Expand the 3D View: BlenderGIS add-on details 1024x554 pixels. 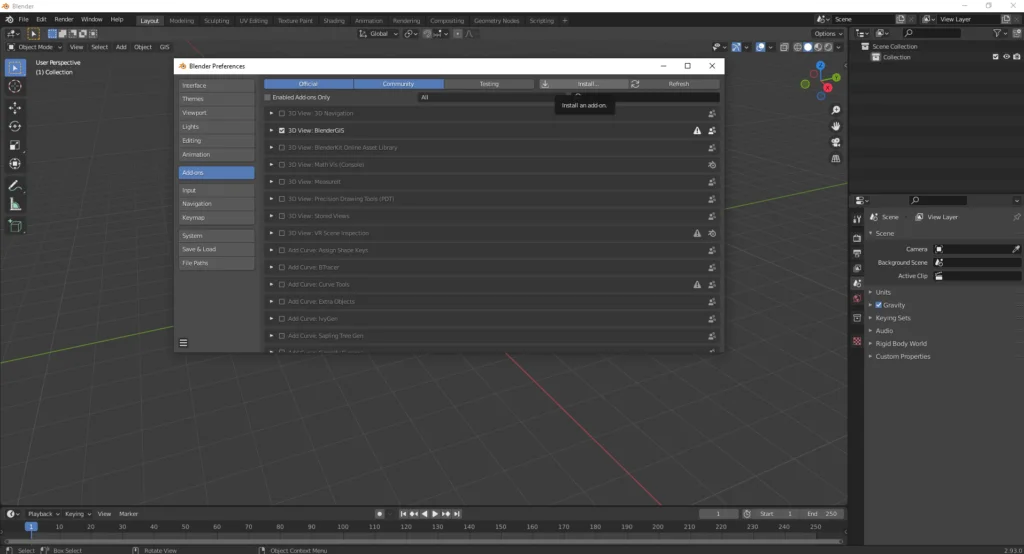pyautogui.click(x=272, y=131)
